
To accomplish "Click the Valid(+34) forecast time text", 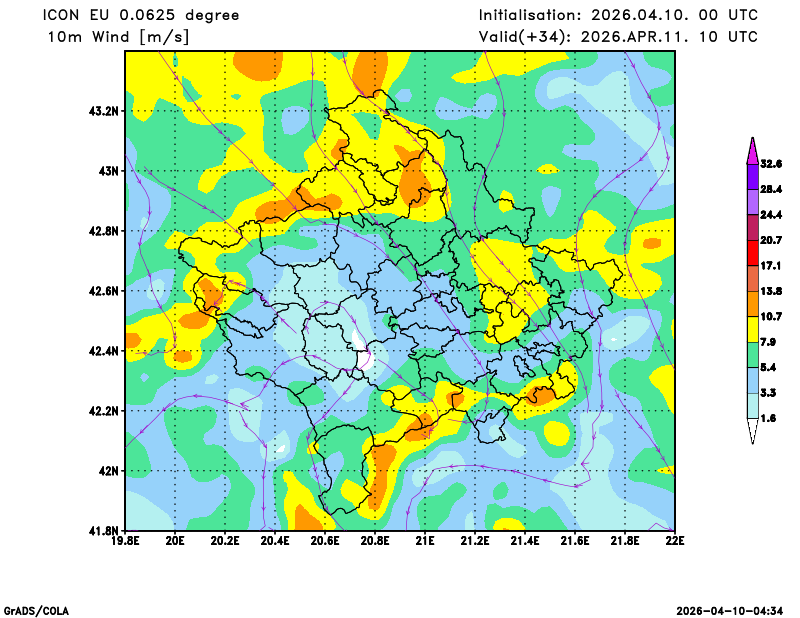I will click(618, 37).
